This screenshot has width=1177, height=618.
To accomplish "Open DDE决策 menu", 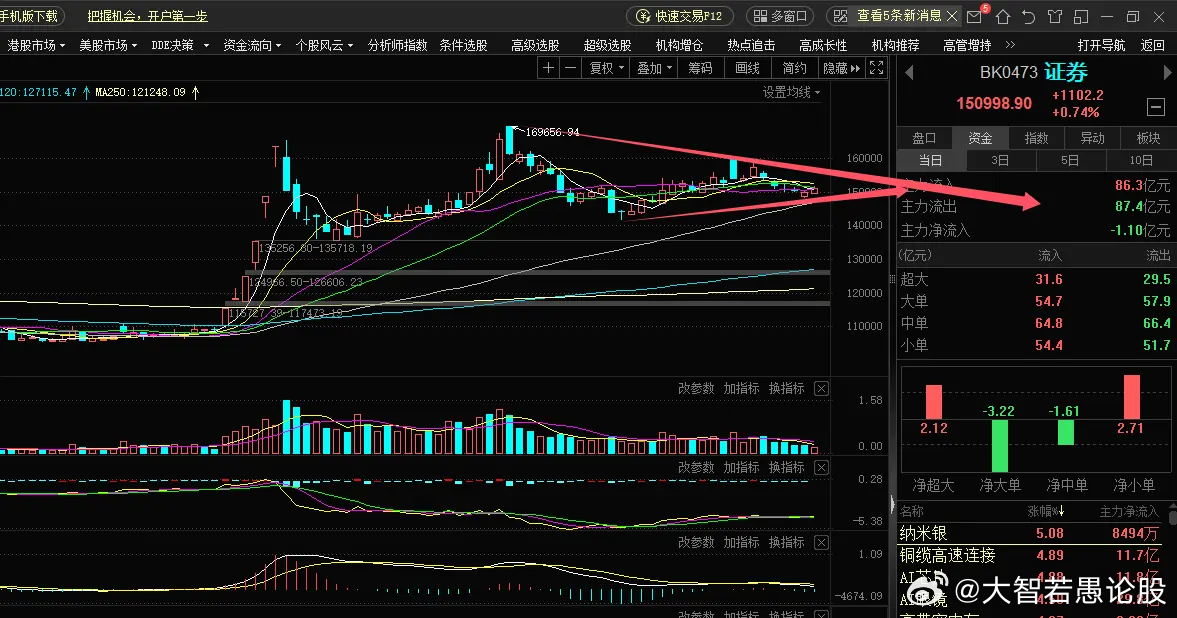I will (x=179, y=45).
